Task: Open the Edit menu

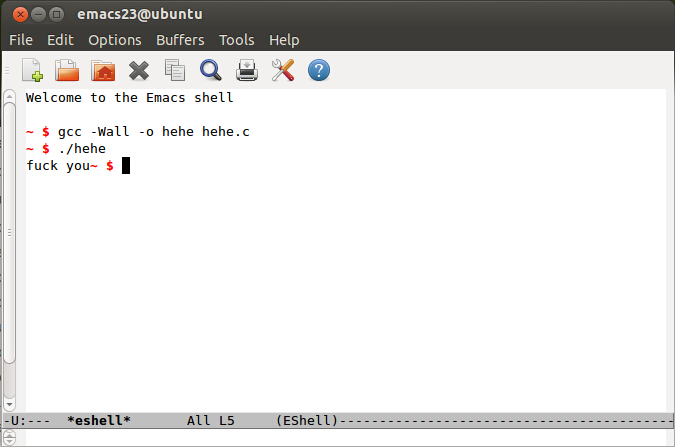Action: [60, 40]
